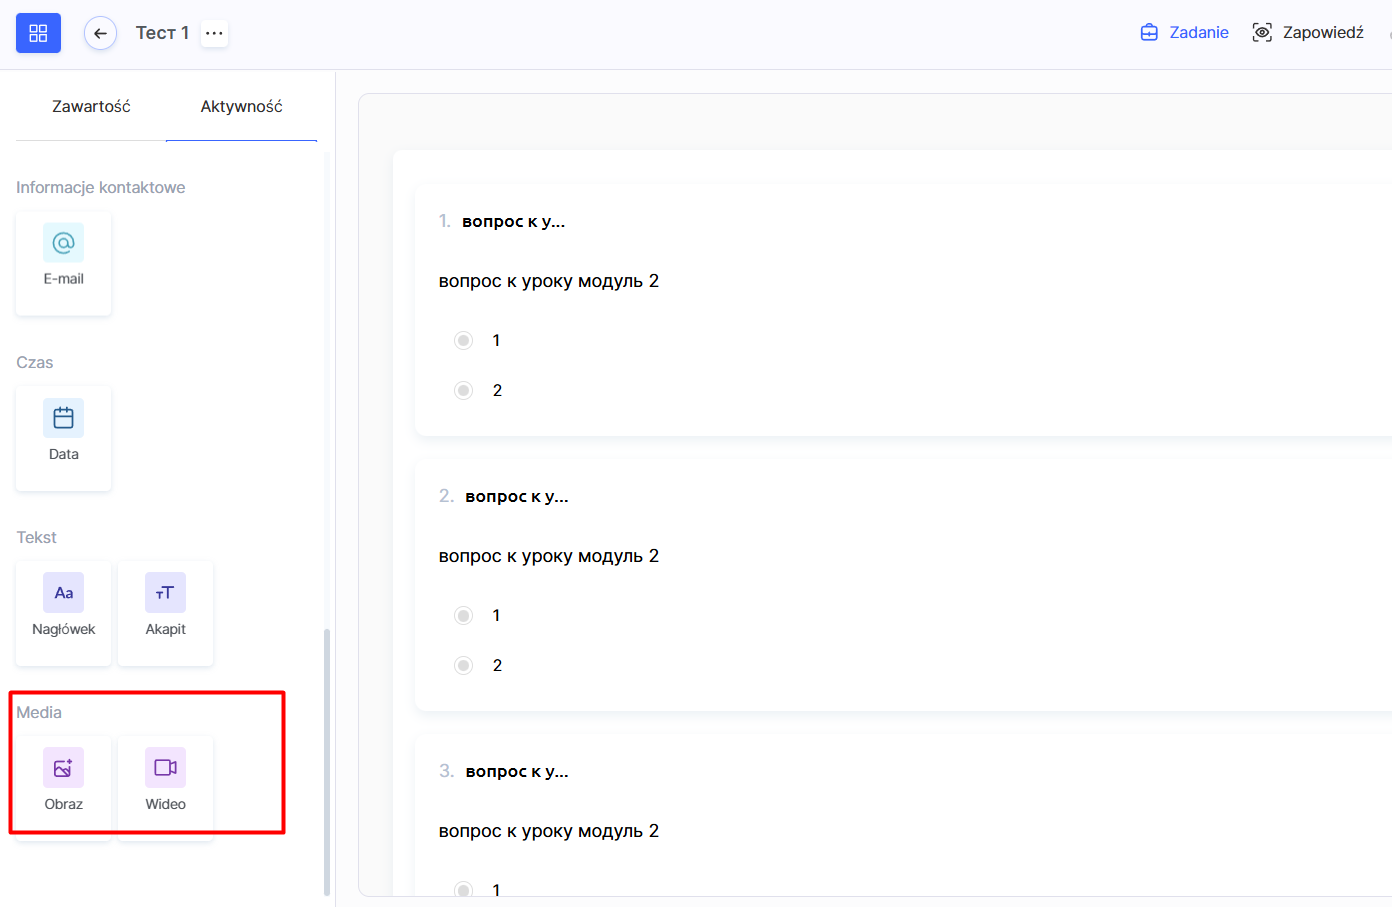Open the Zadanie link in header
The image size is (1392, 907).
point(1185,33)
